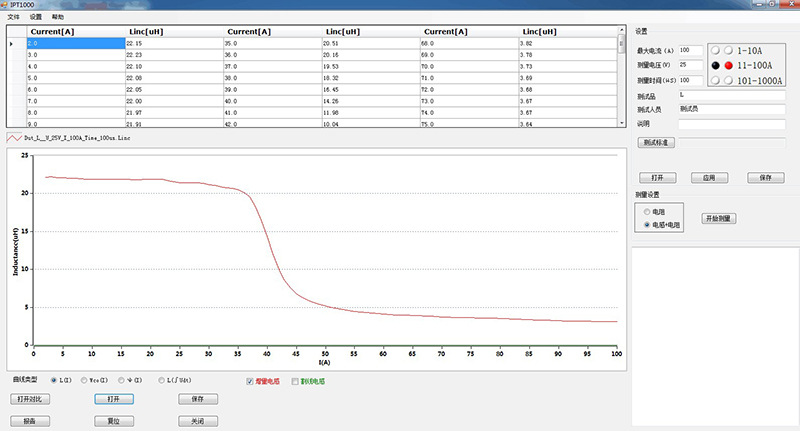Select table cell 22.08
The width and height of the screenshot is (800, 431).
point(174,79)
